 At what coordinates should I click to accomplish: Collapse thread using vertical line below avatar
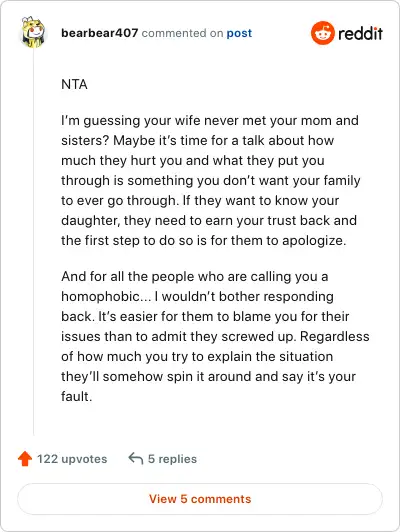tap(33, 242)
